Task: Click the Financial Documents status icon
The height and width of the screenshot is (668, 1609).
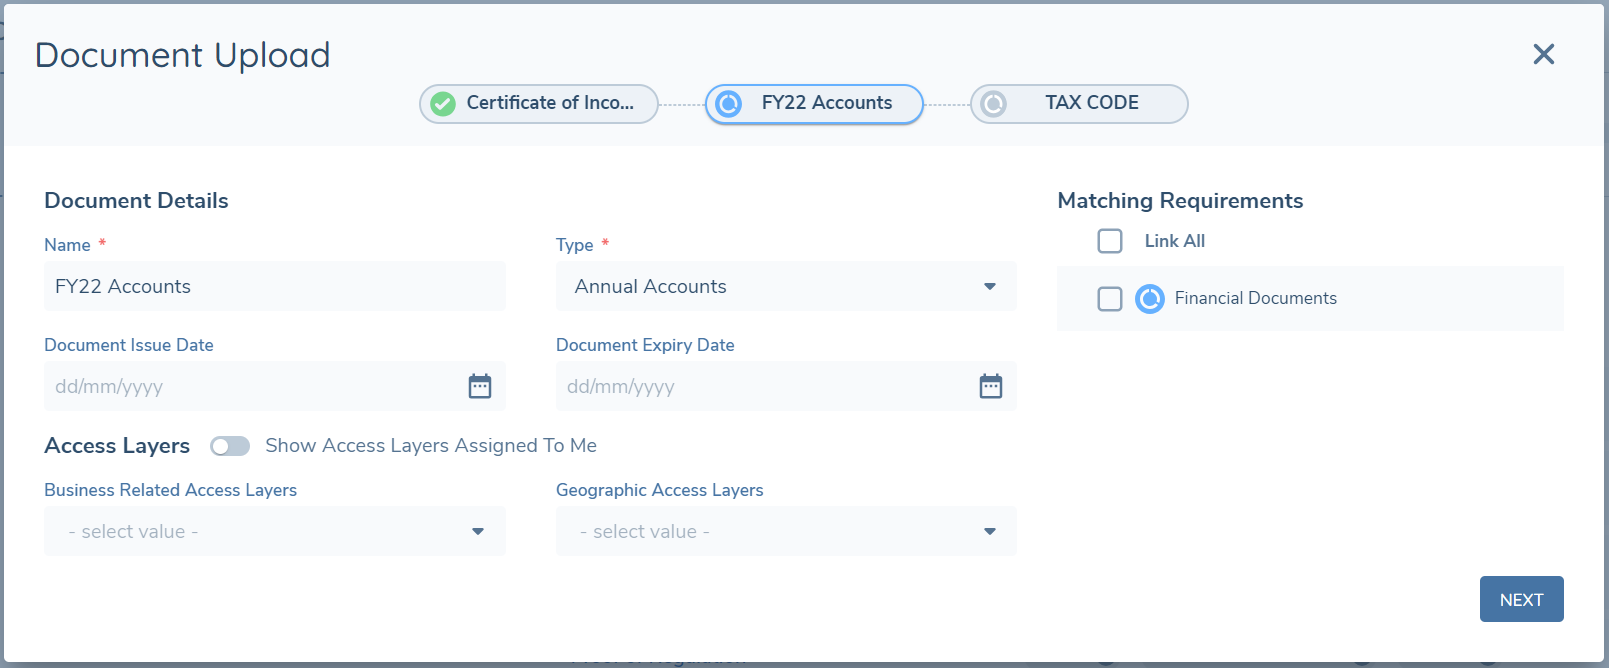Action: click(1150, 299)
